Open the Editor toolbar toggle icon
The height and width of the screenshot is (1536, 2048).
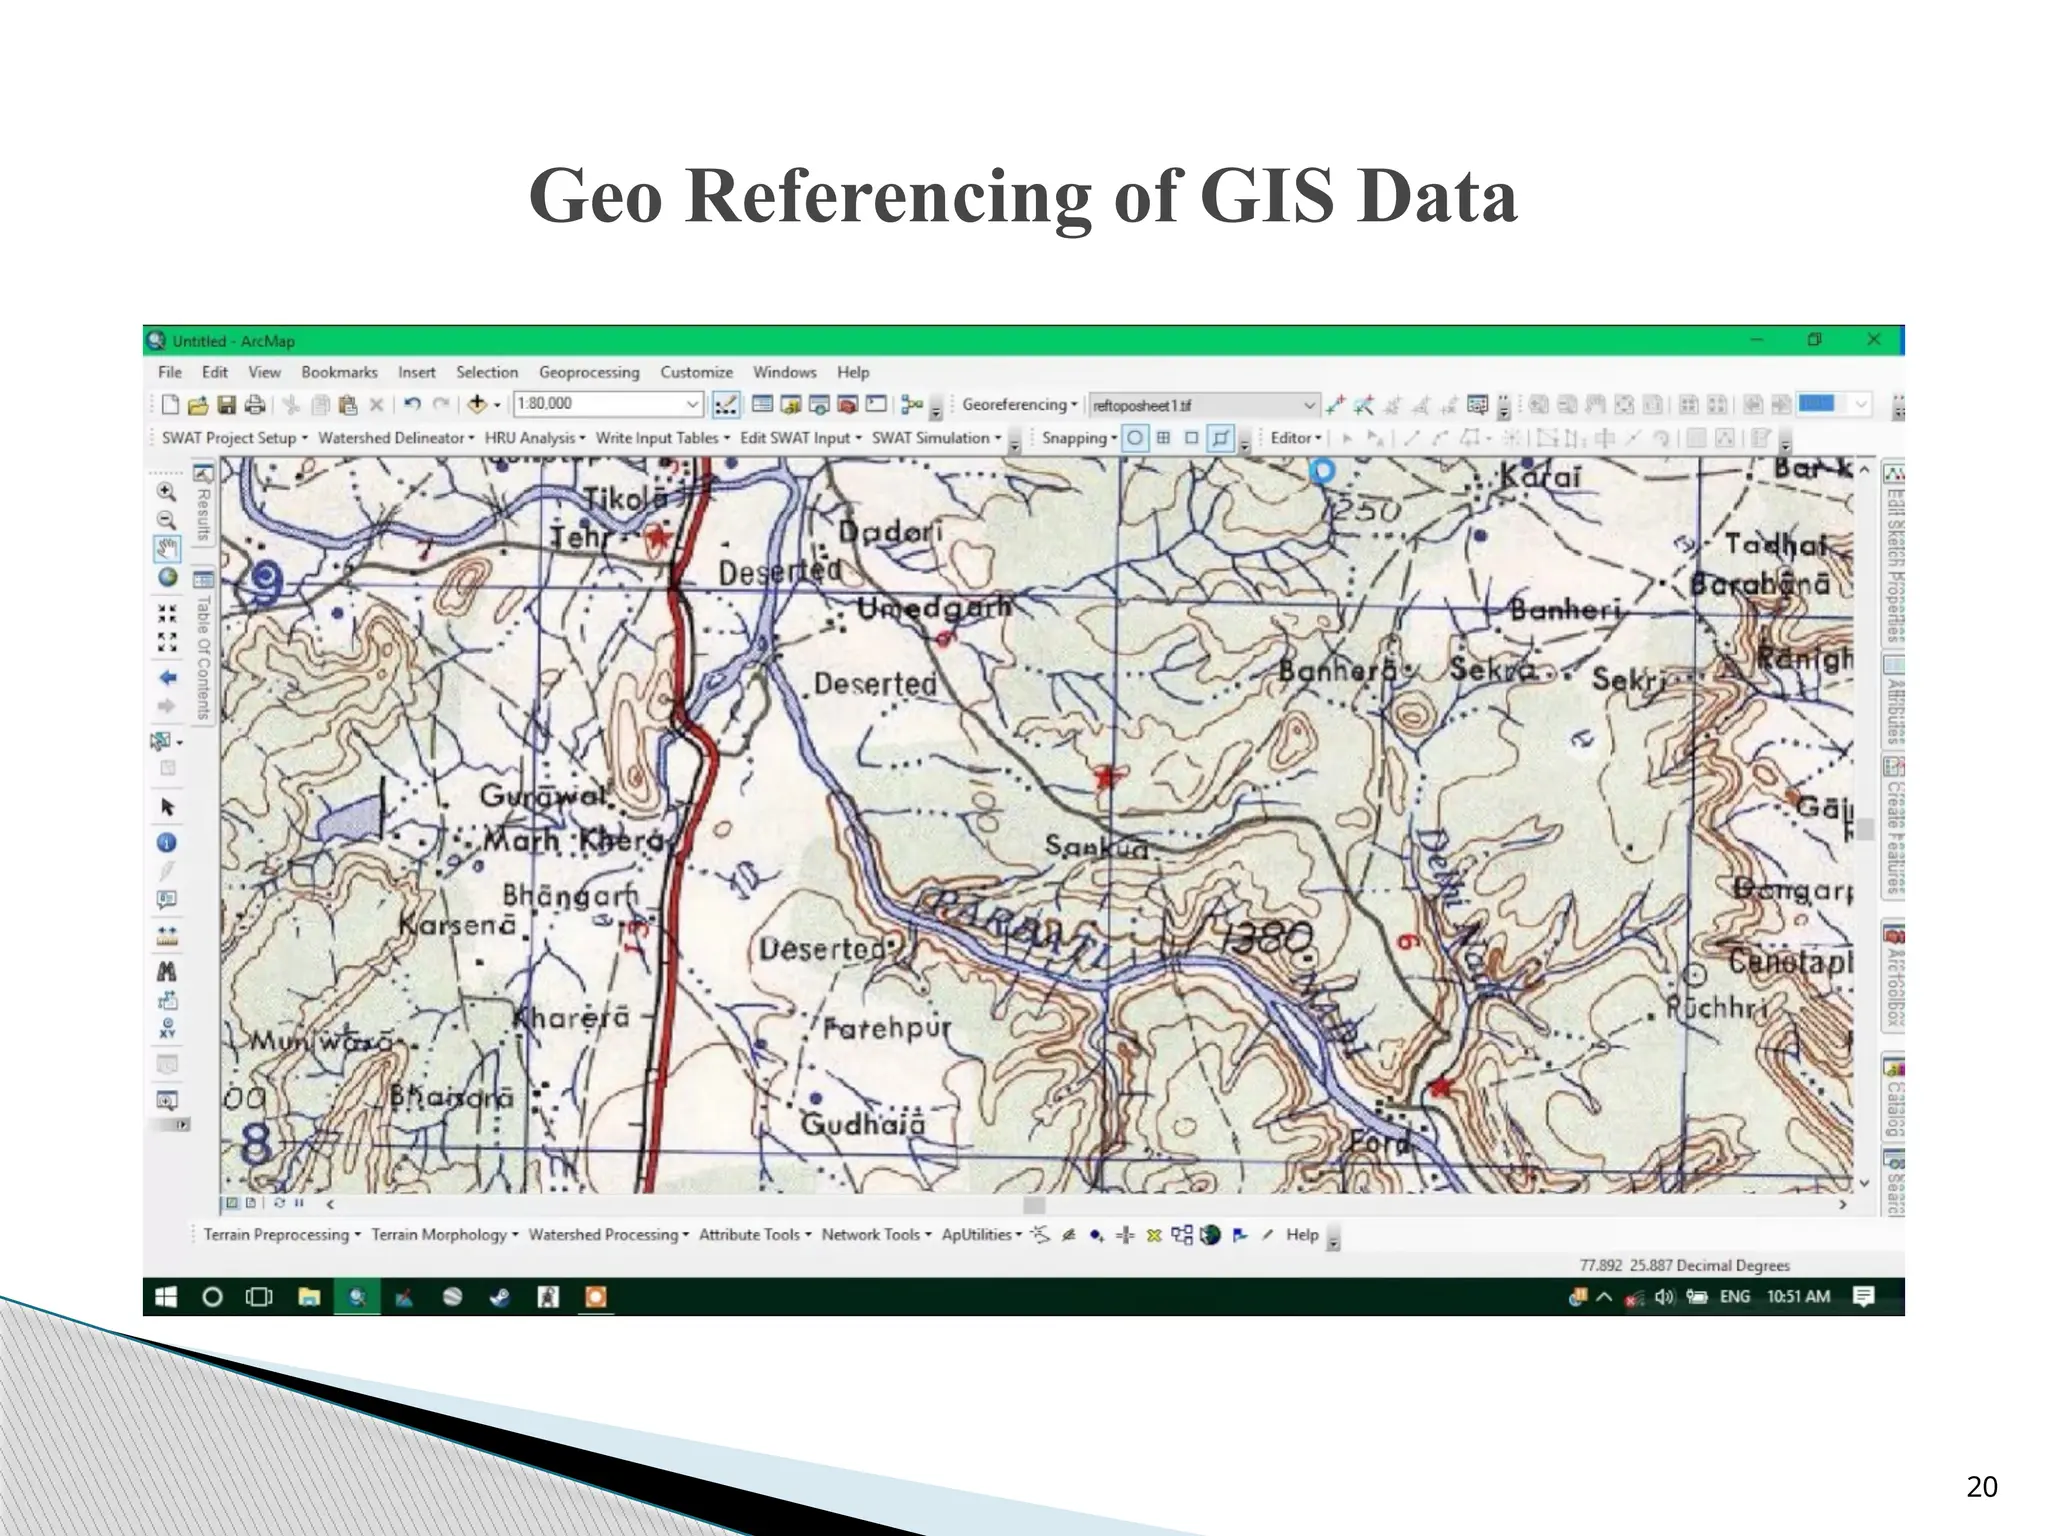pos(726,404)
